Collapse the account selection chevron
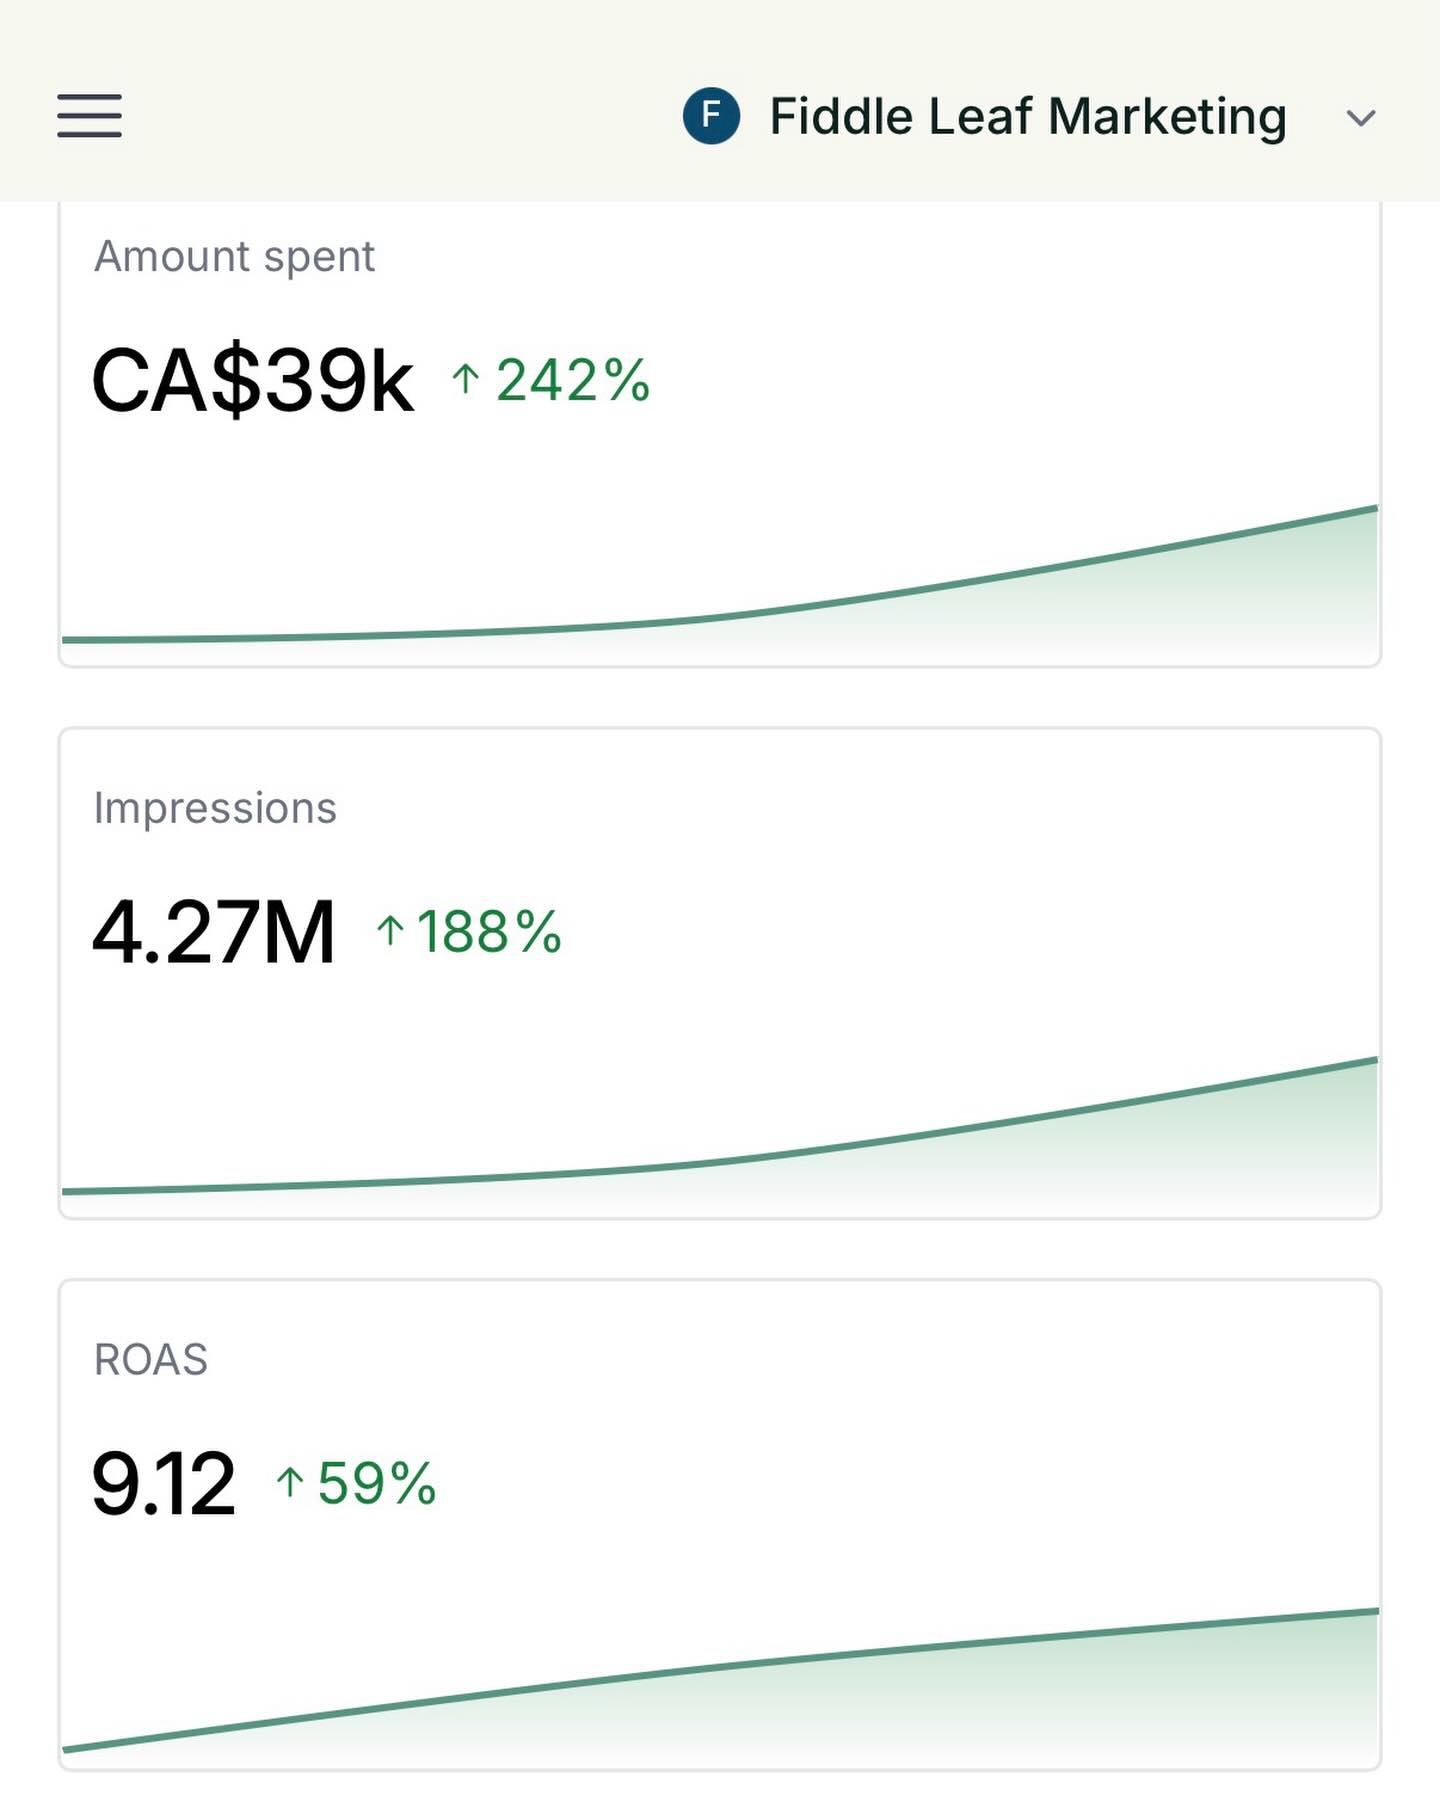 click(x=1360, y=118)
